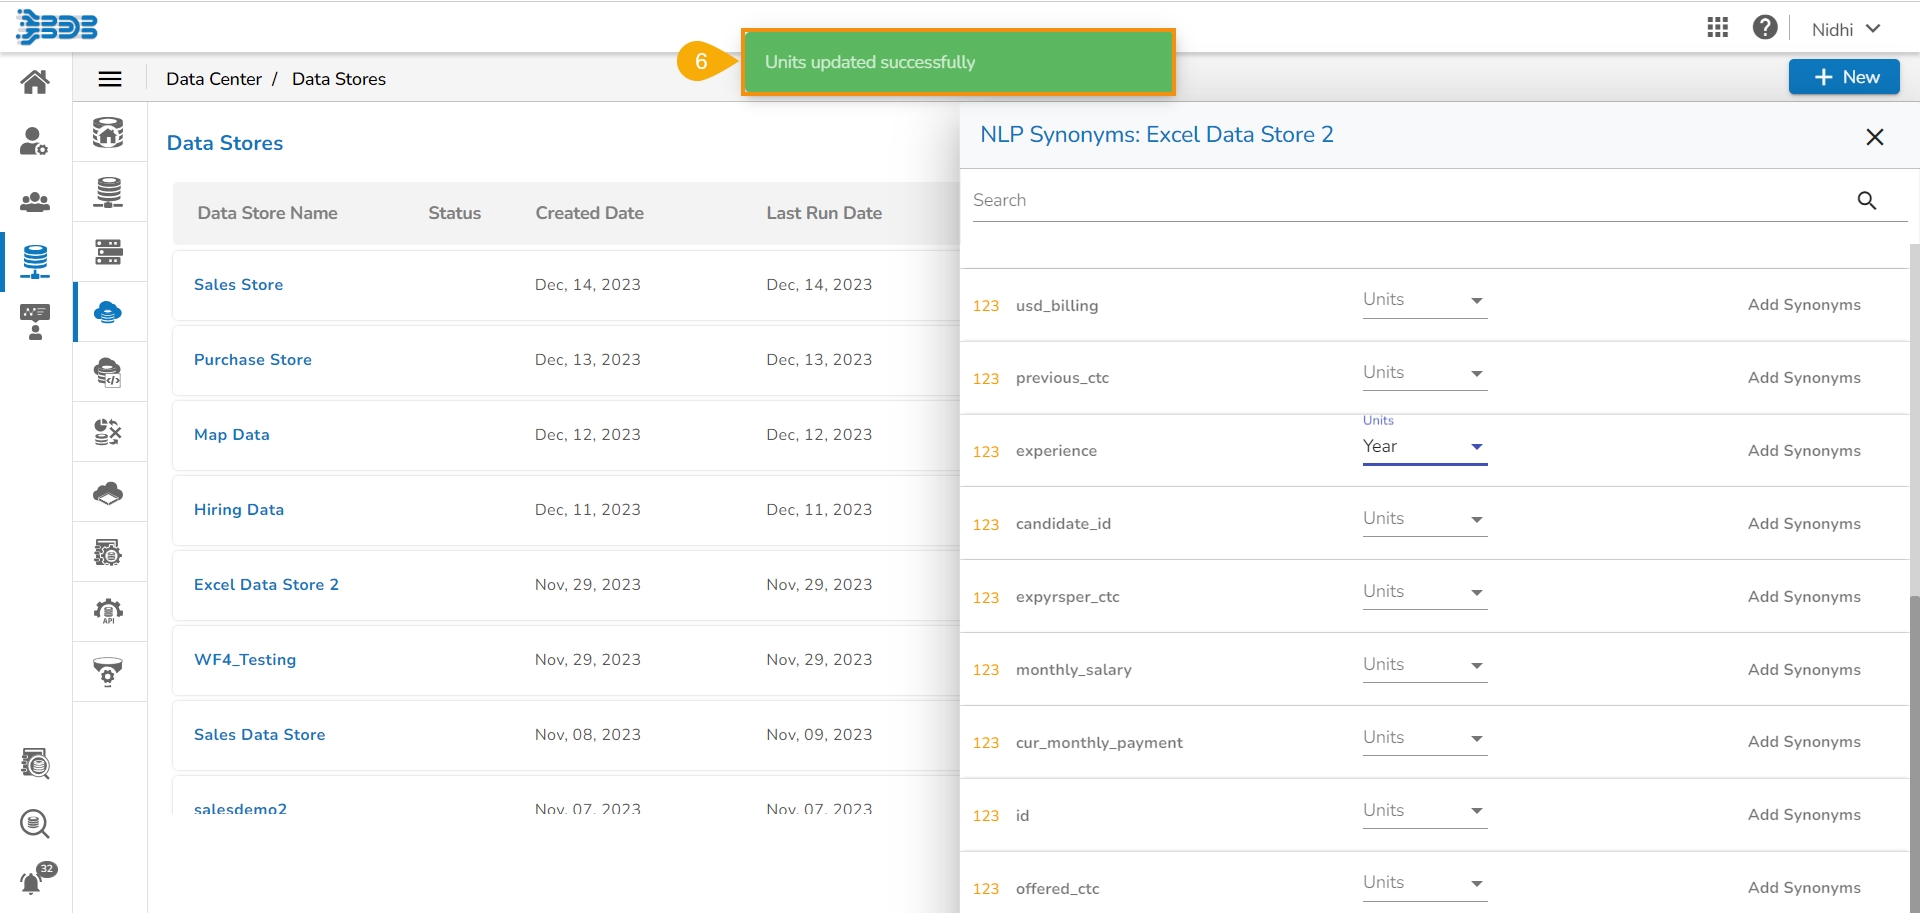1920x913 pixels.
Task: Click the search magnifier icon in NLP panel
Action: 1866,201
